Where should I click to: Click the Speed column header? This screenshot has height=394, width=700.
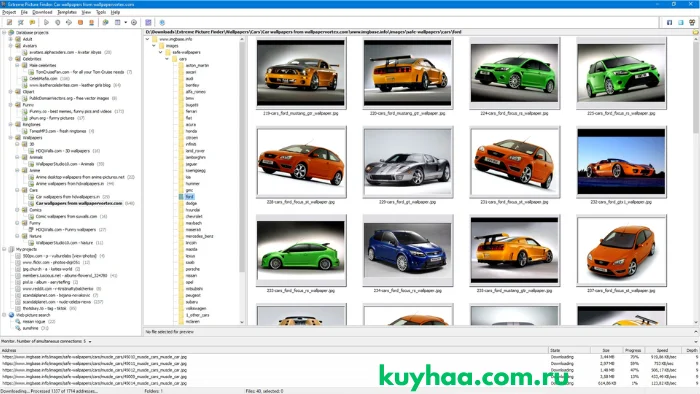click(662, 351)
